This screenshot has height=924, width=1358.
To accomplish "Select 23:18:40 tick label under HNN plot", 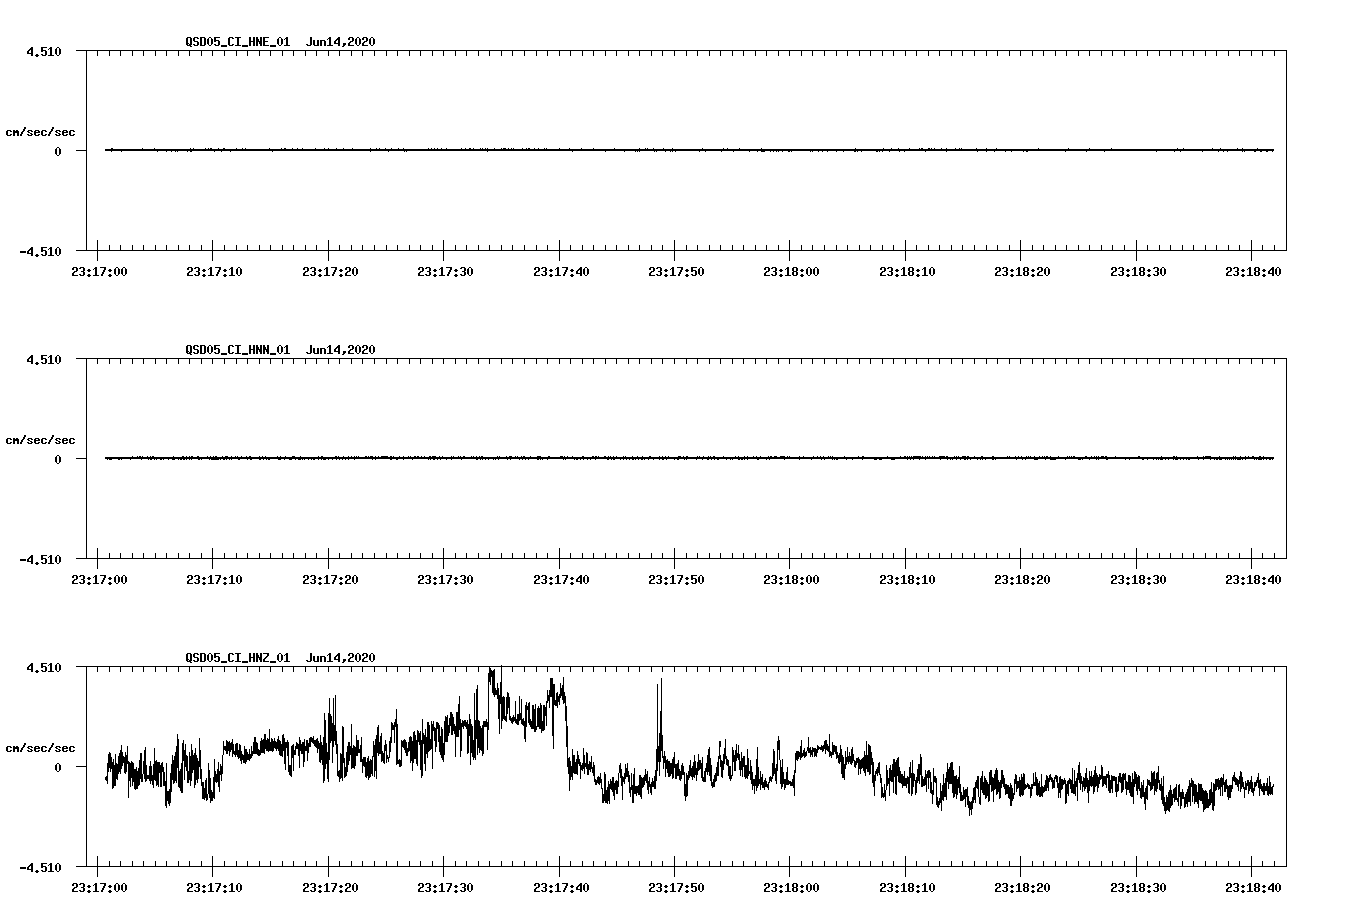I will pyautogui.click(x=1253, y=580).
